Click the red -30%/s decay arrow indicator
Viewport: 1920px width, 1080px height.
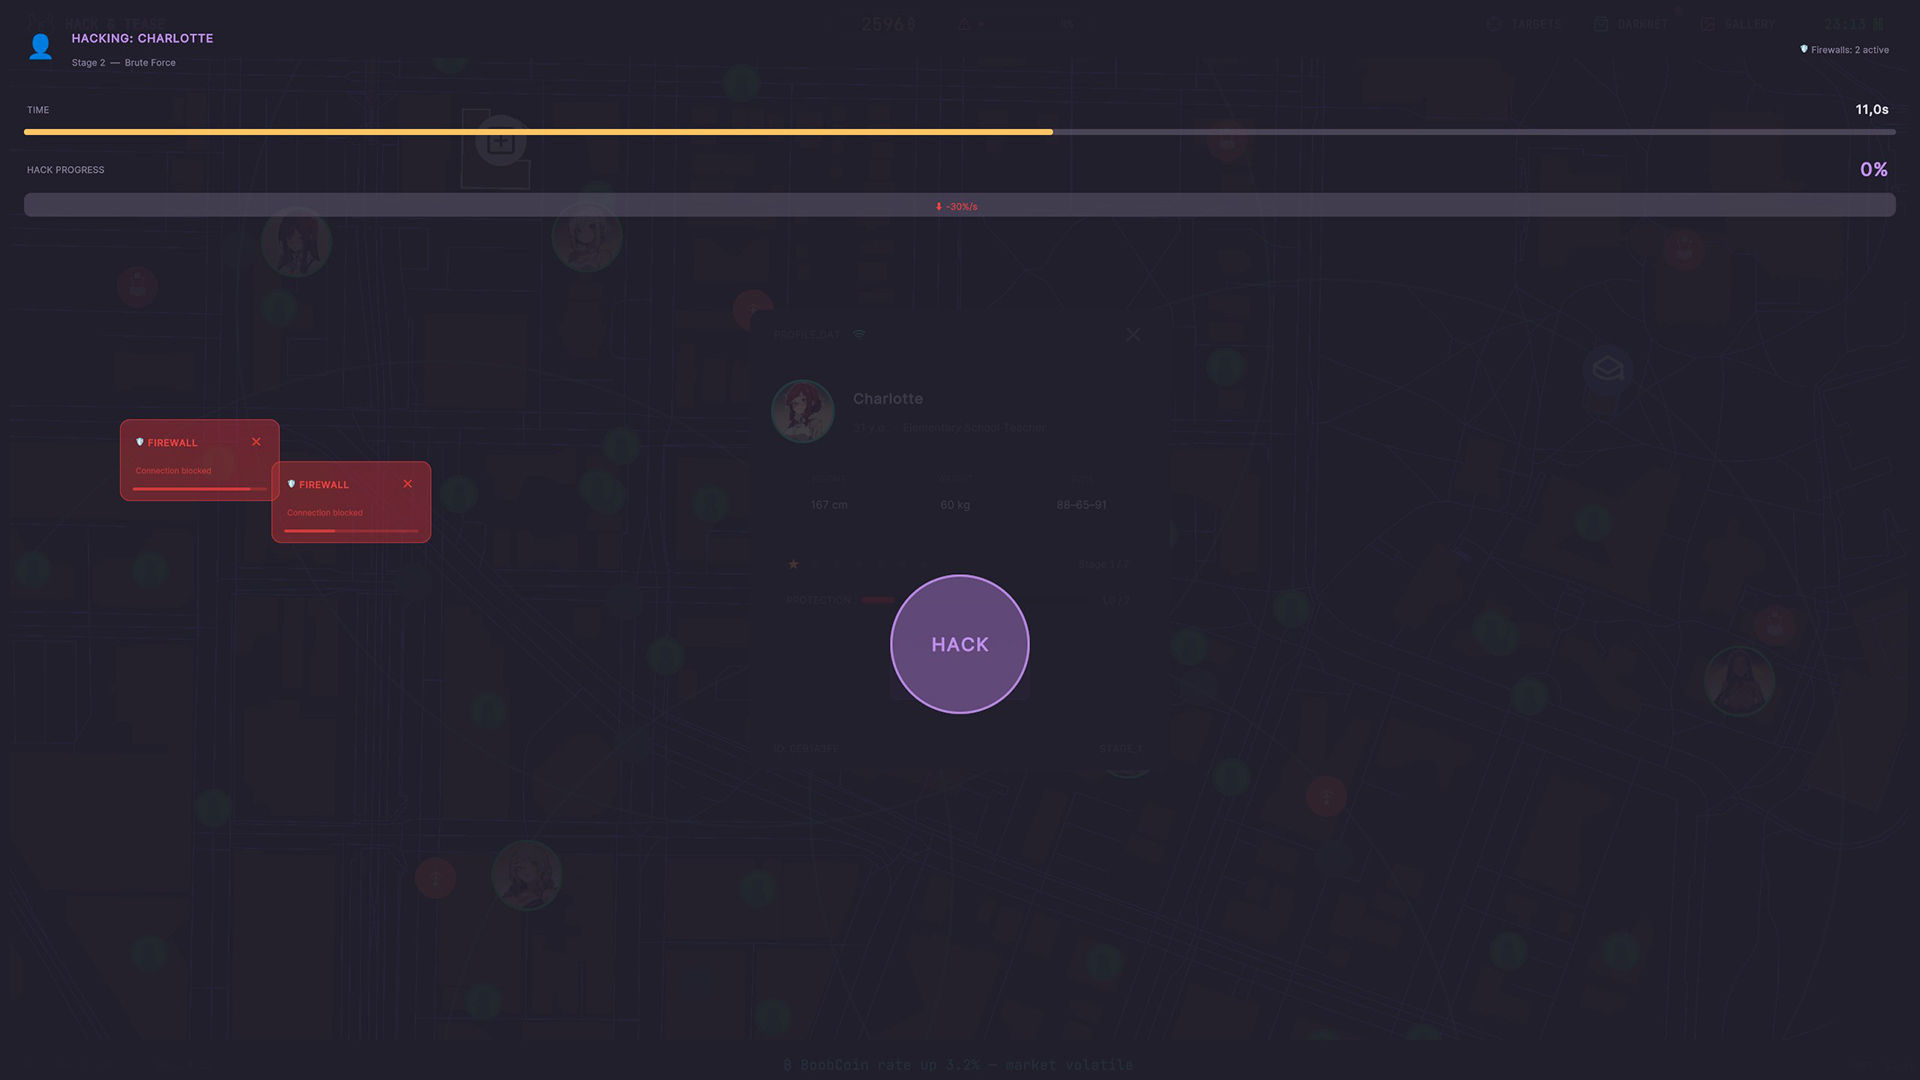(955, 206)
